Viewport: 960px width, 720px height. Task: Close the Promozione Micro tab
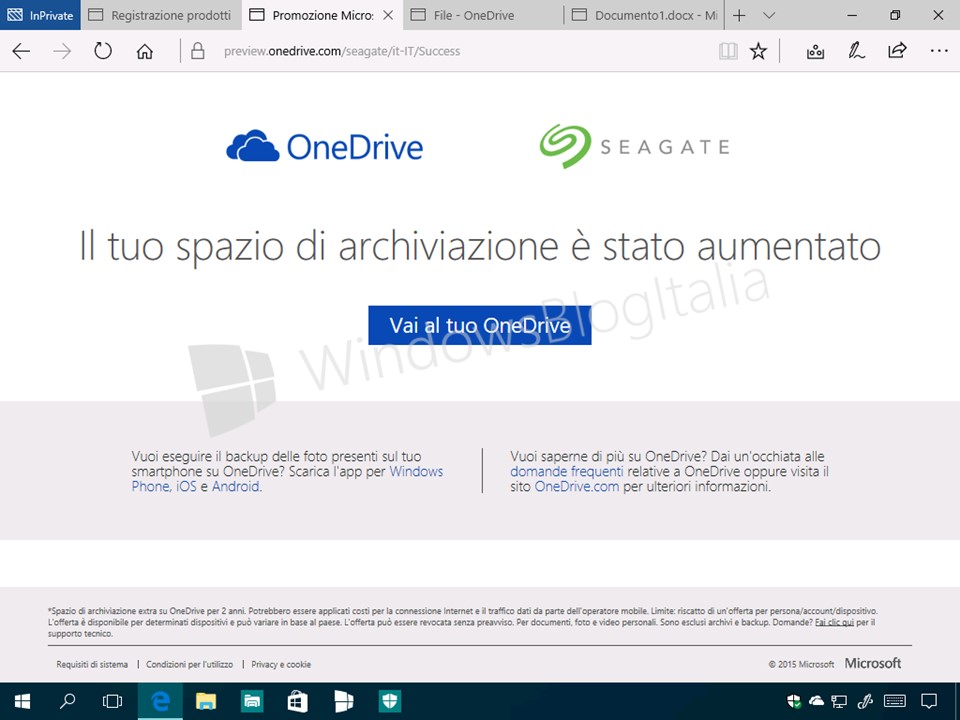pos(388,15)
